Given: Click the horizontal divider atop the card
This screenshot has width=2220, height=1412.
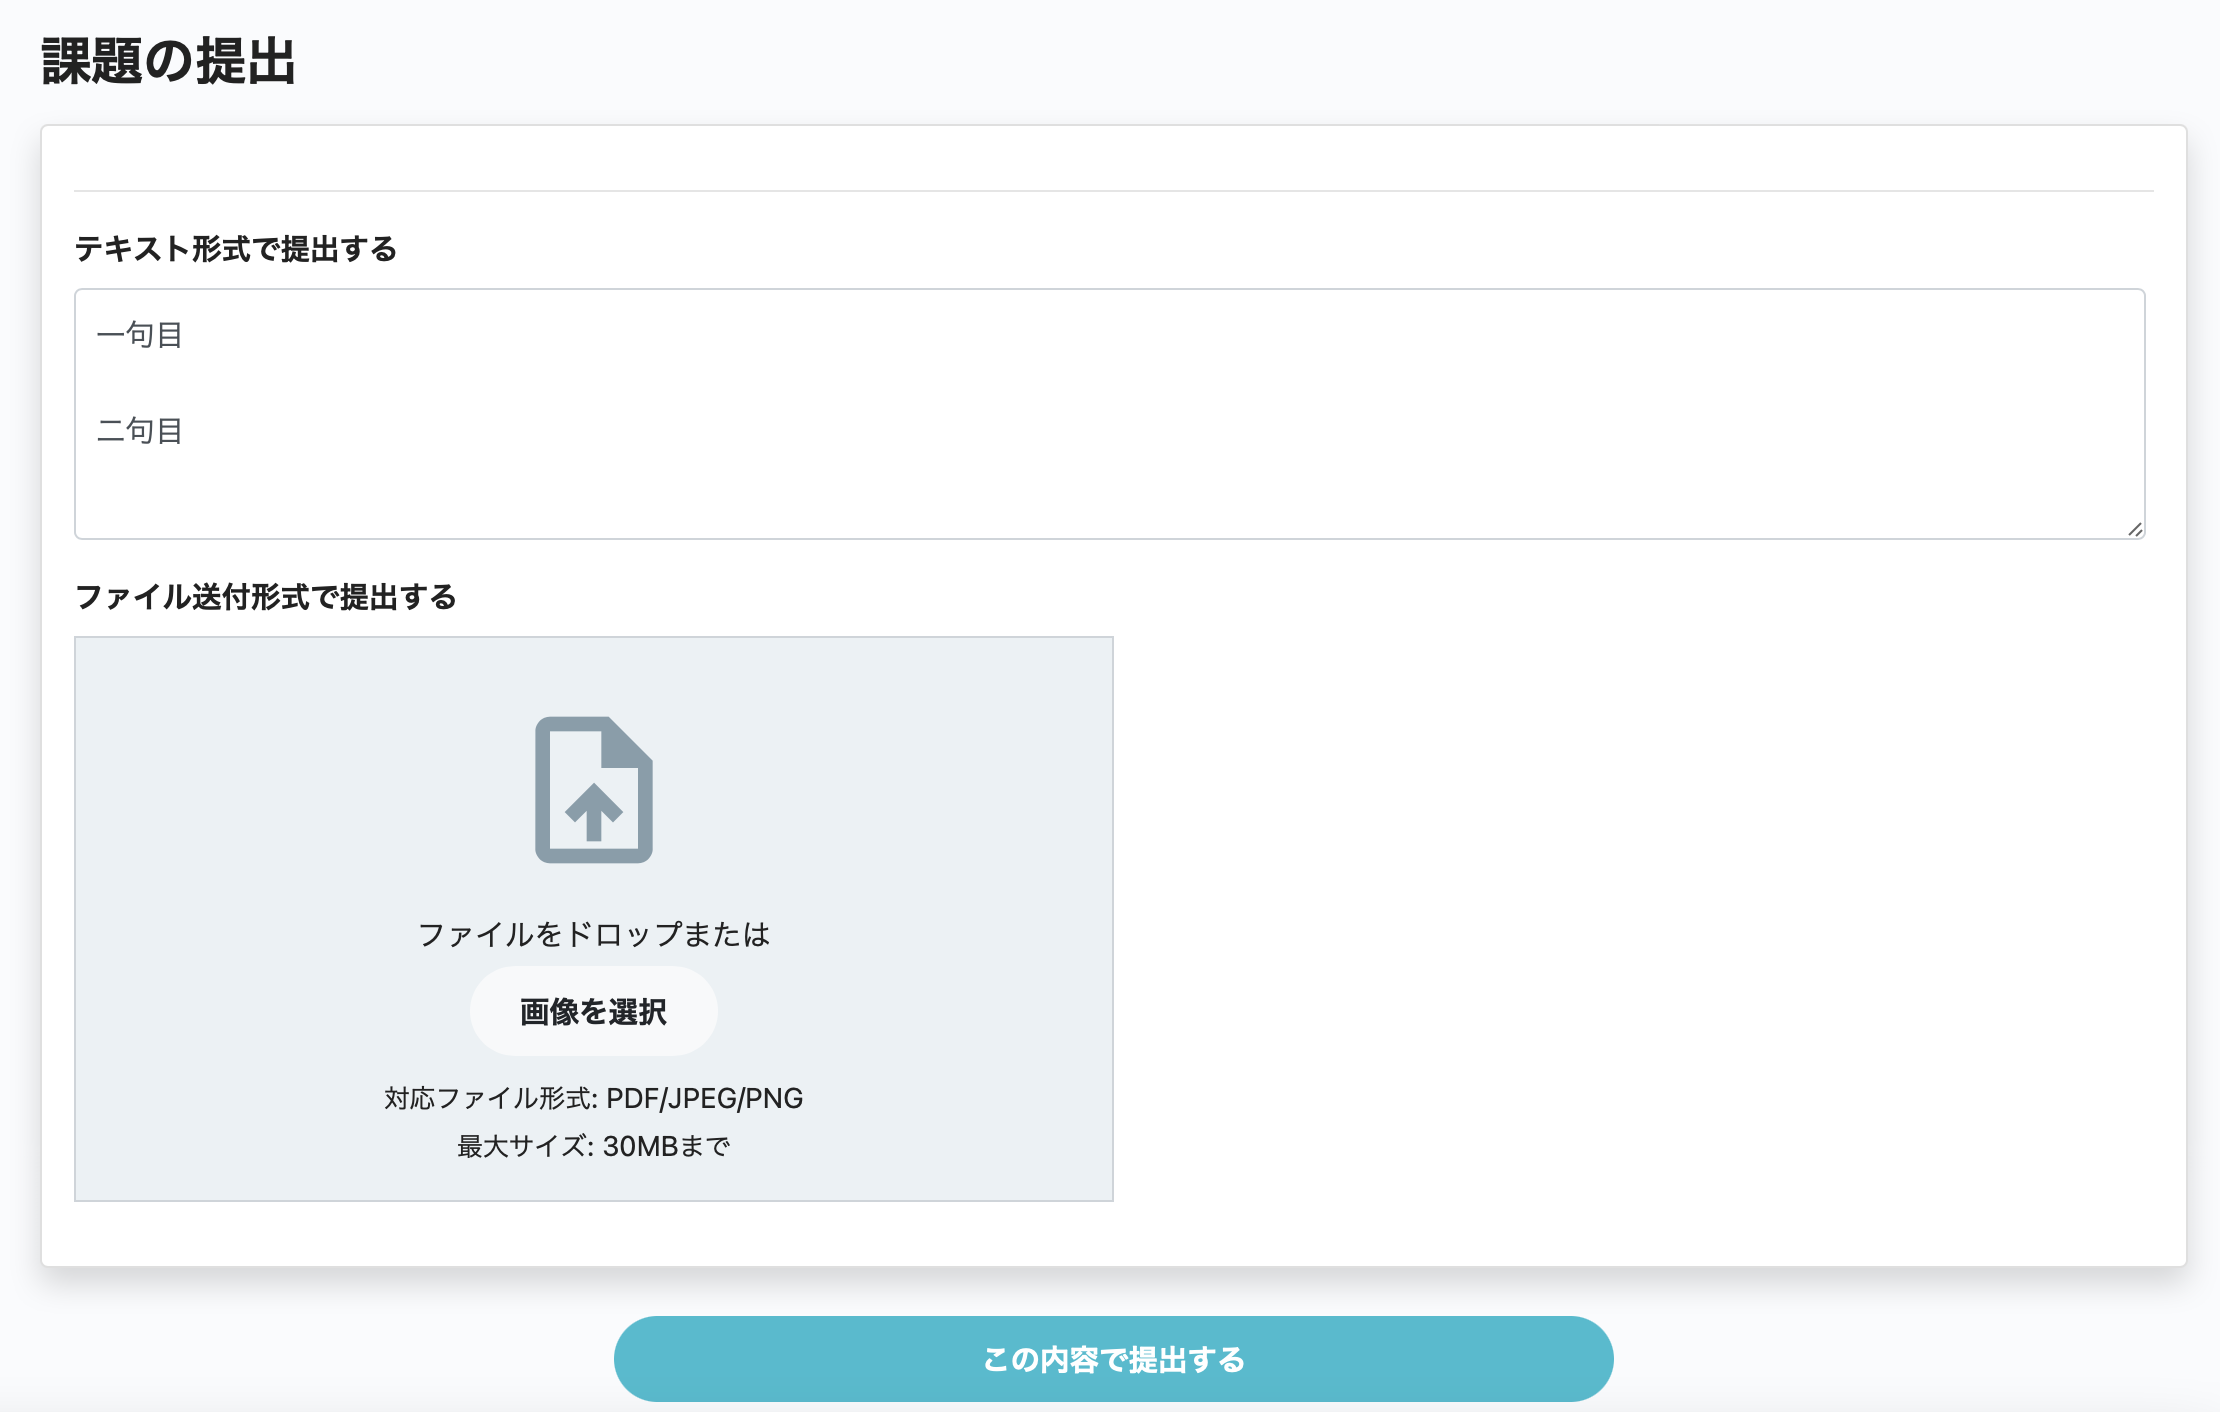Looking at the screenshot, I should [1113, 190].
